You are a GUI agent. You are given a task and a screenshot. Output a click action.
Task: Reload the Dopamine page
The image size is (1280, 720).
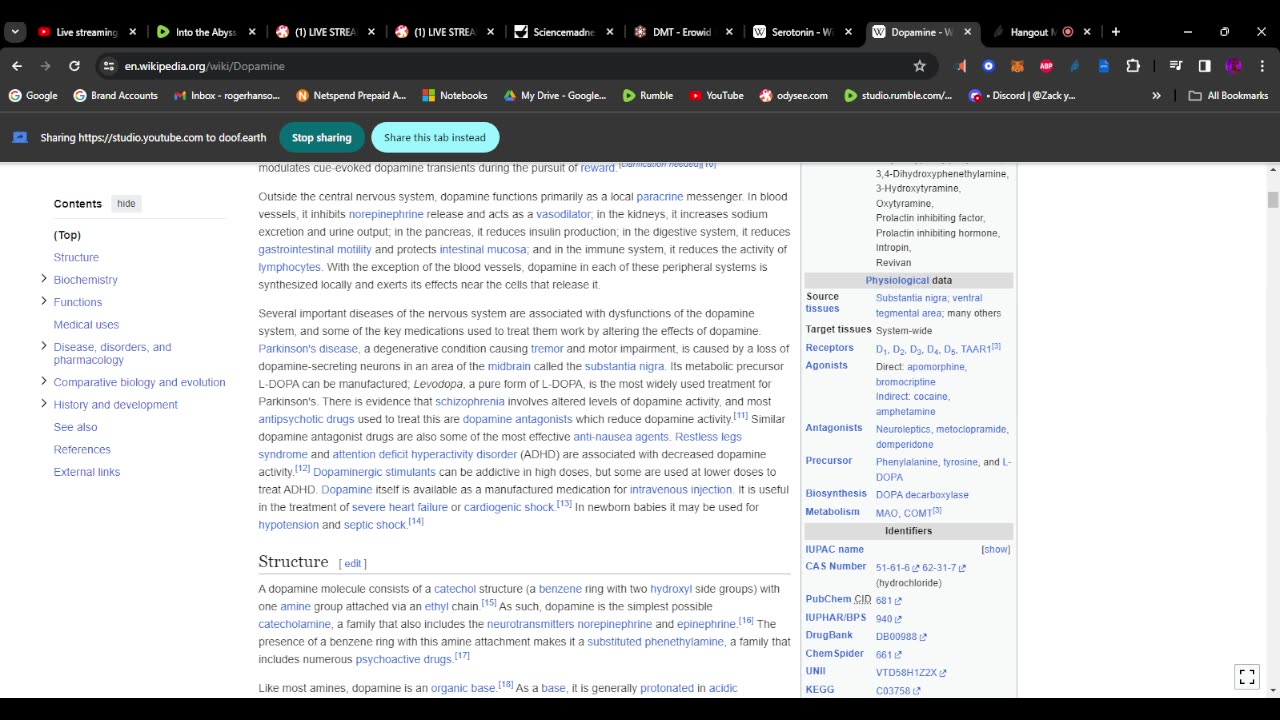pyautogui.click(x=74, y=66)
